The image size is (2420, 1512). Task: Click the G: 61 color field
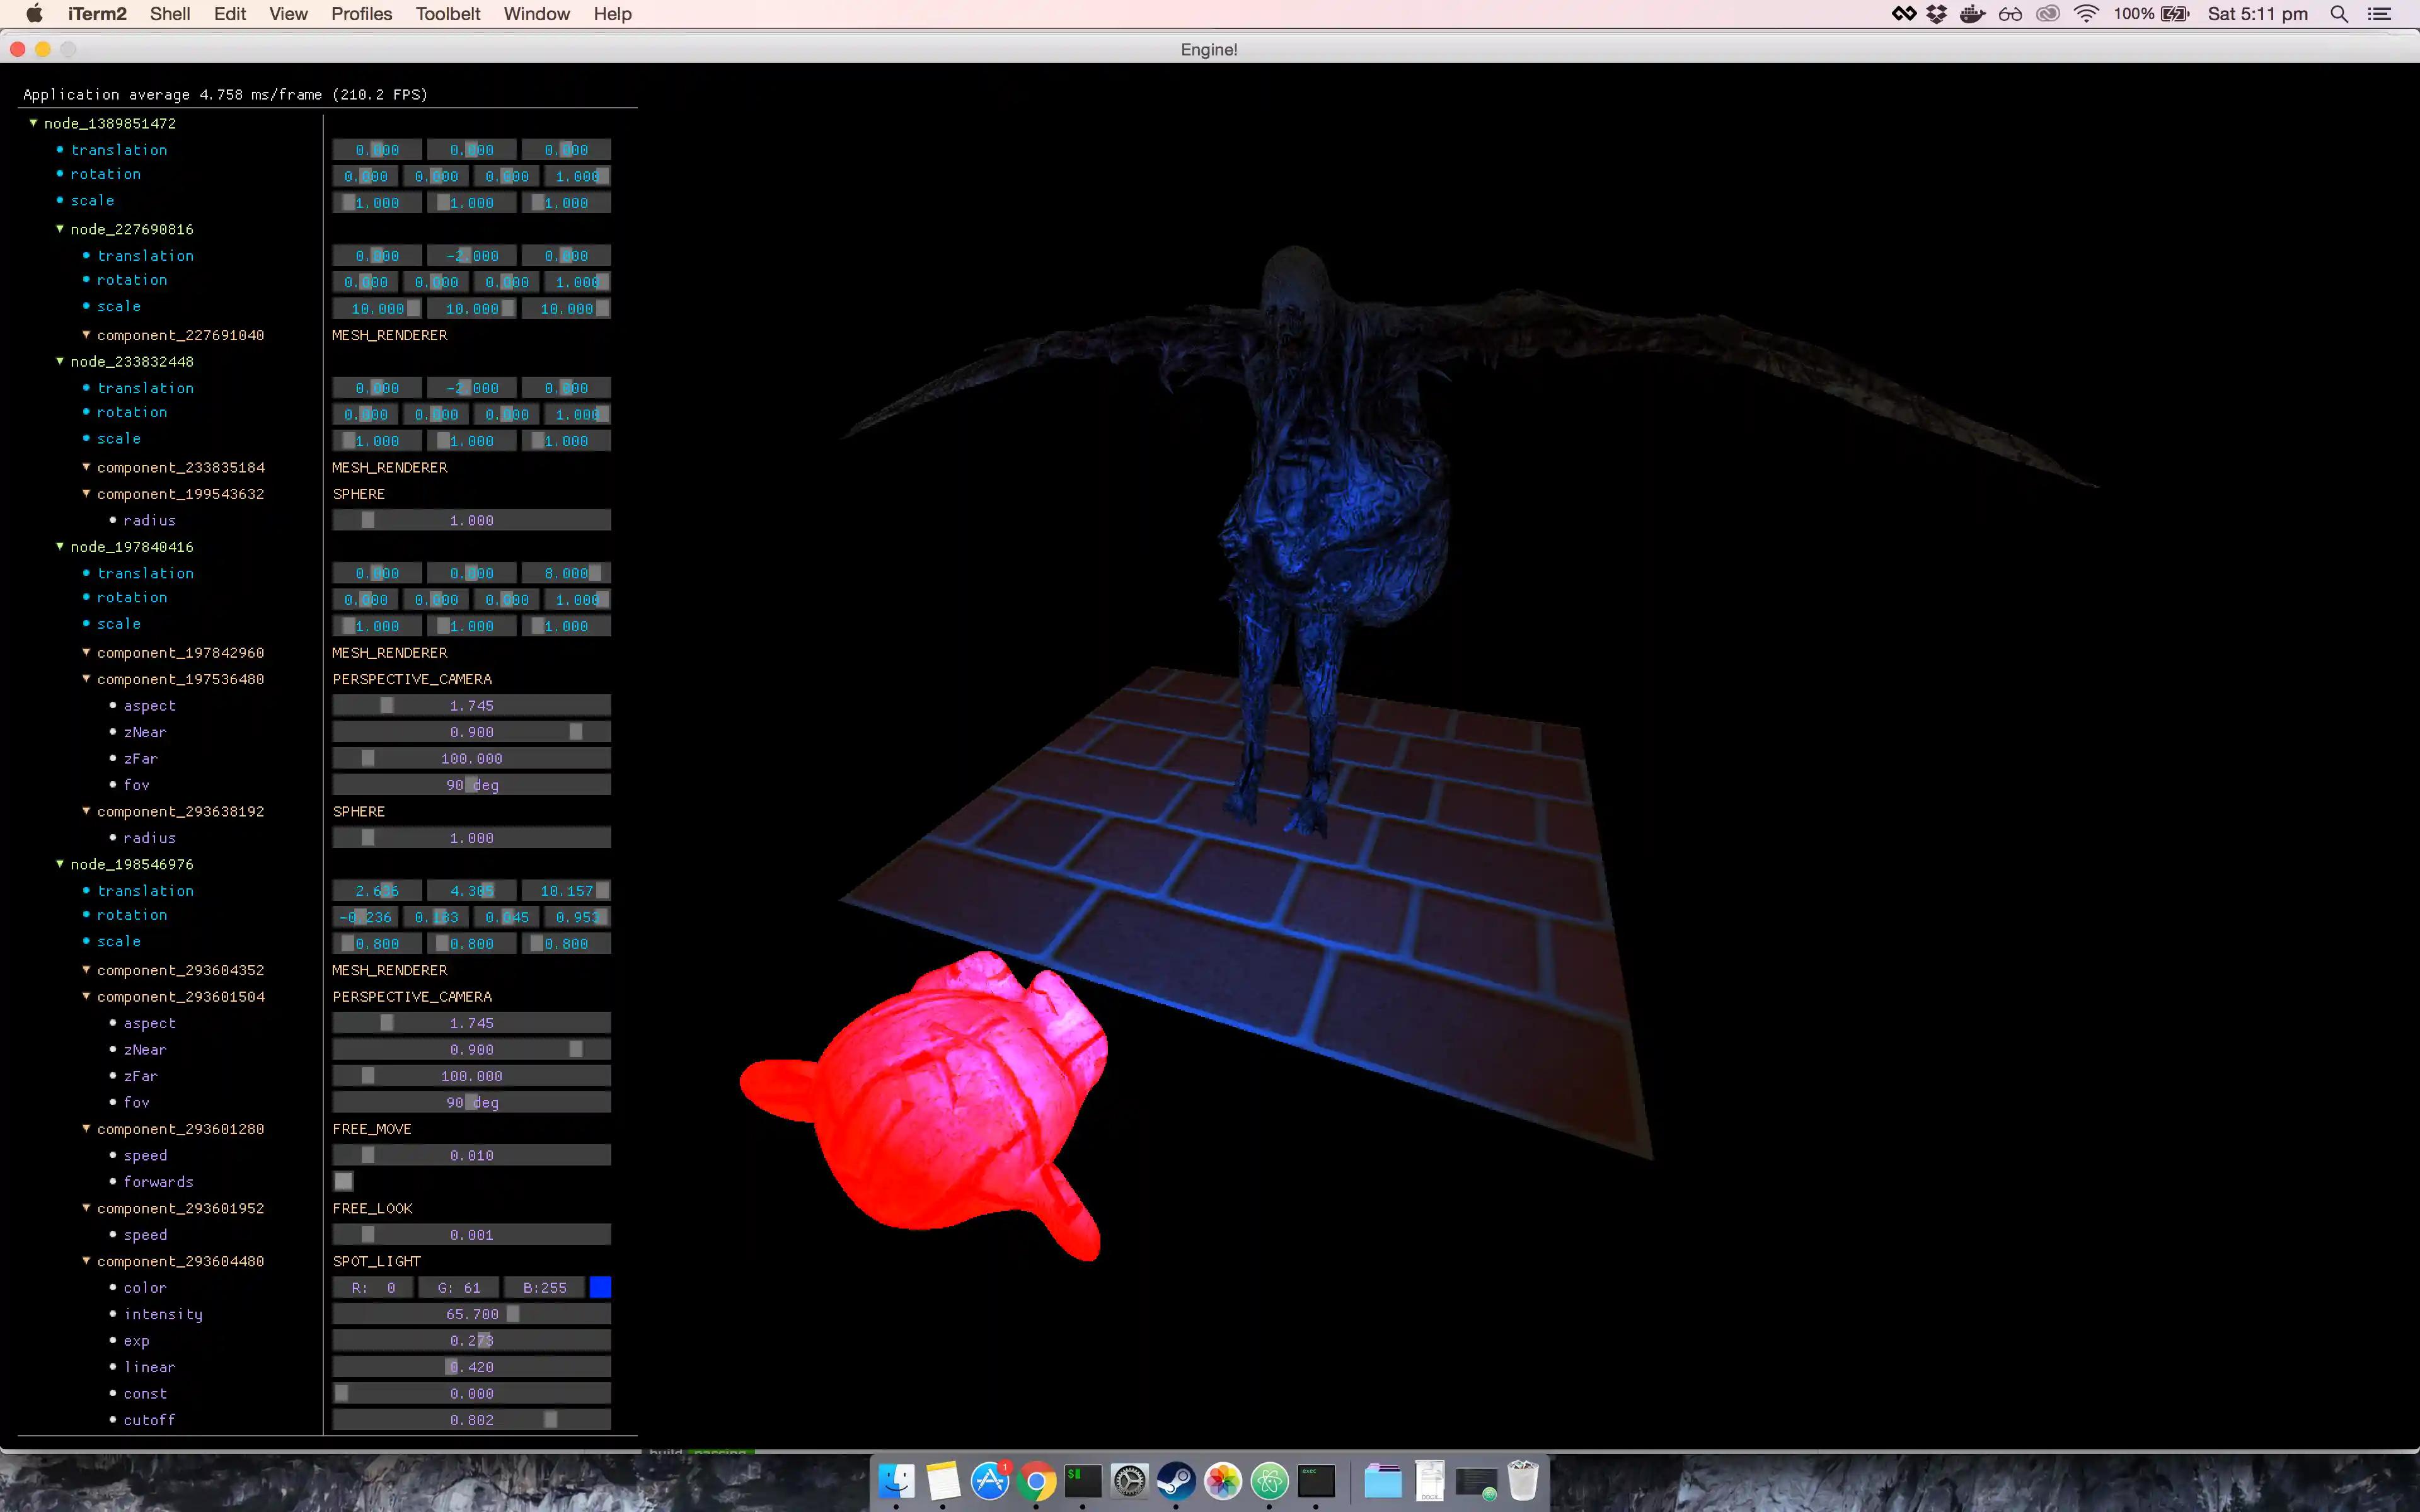click(x=459, y=1287)
